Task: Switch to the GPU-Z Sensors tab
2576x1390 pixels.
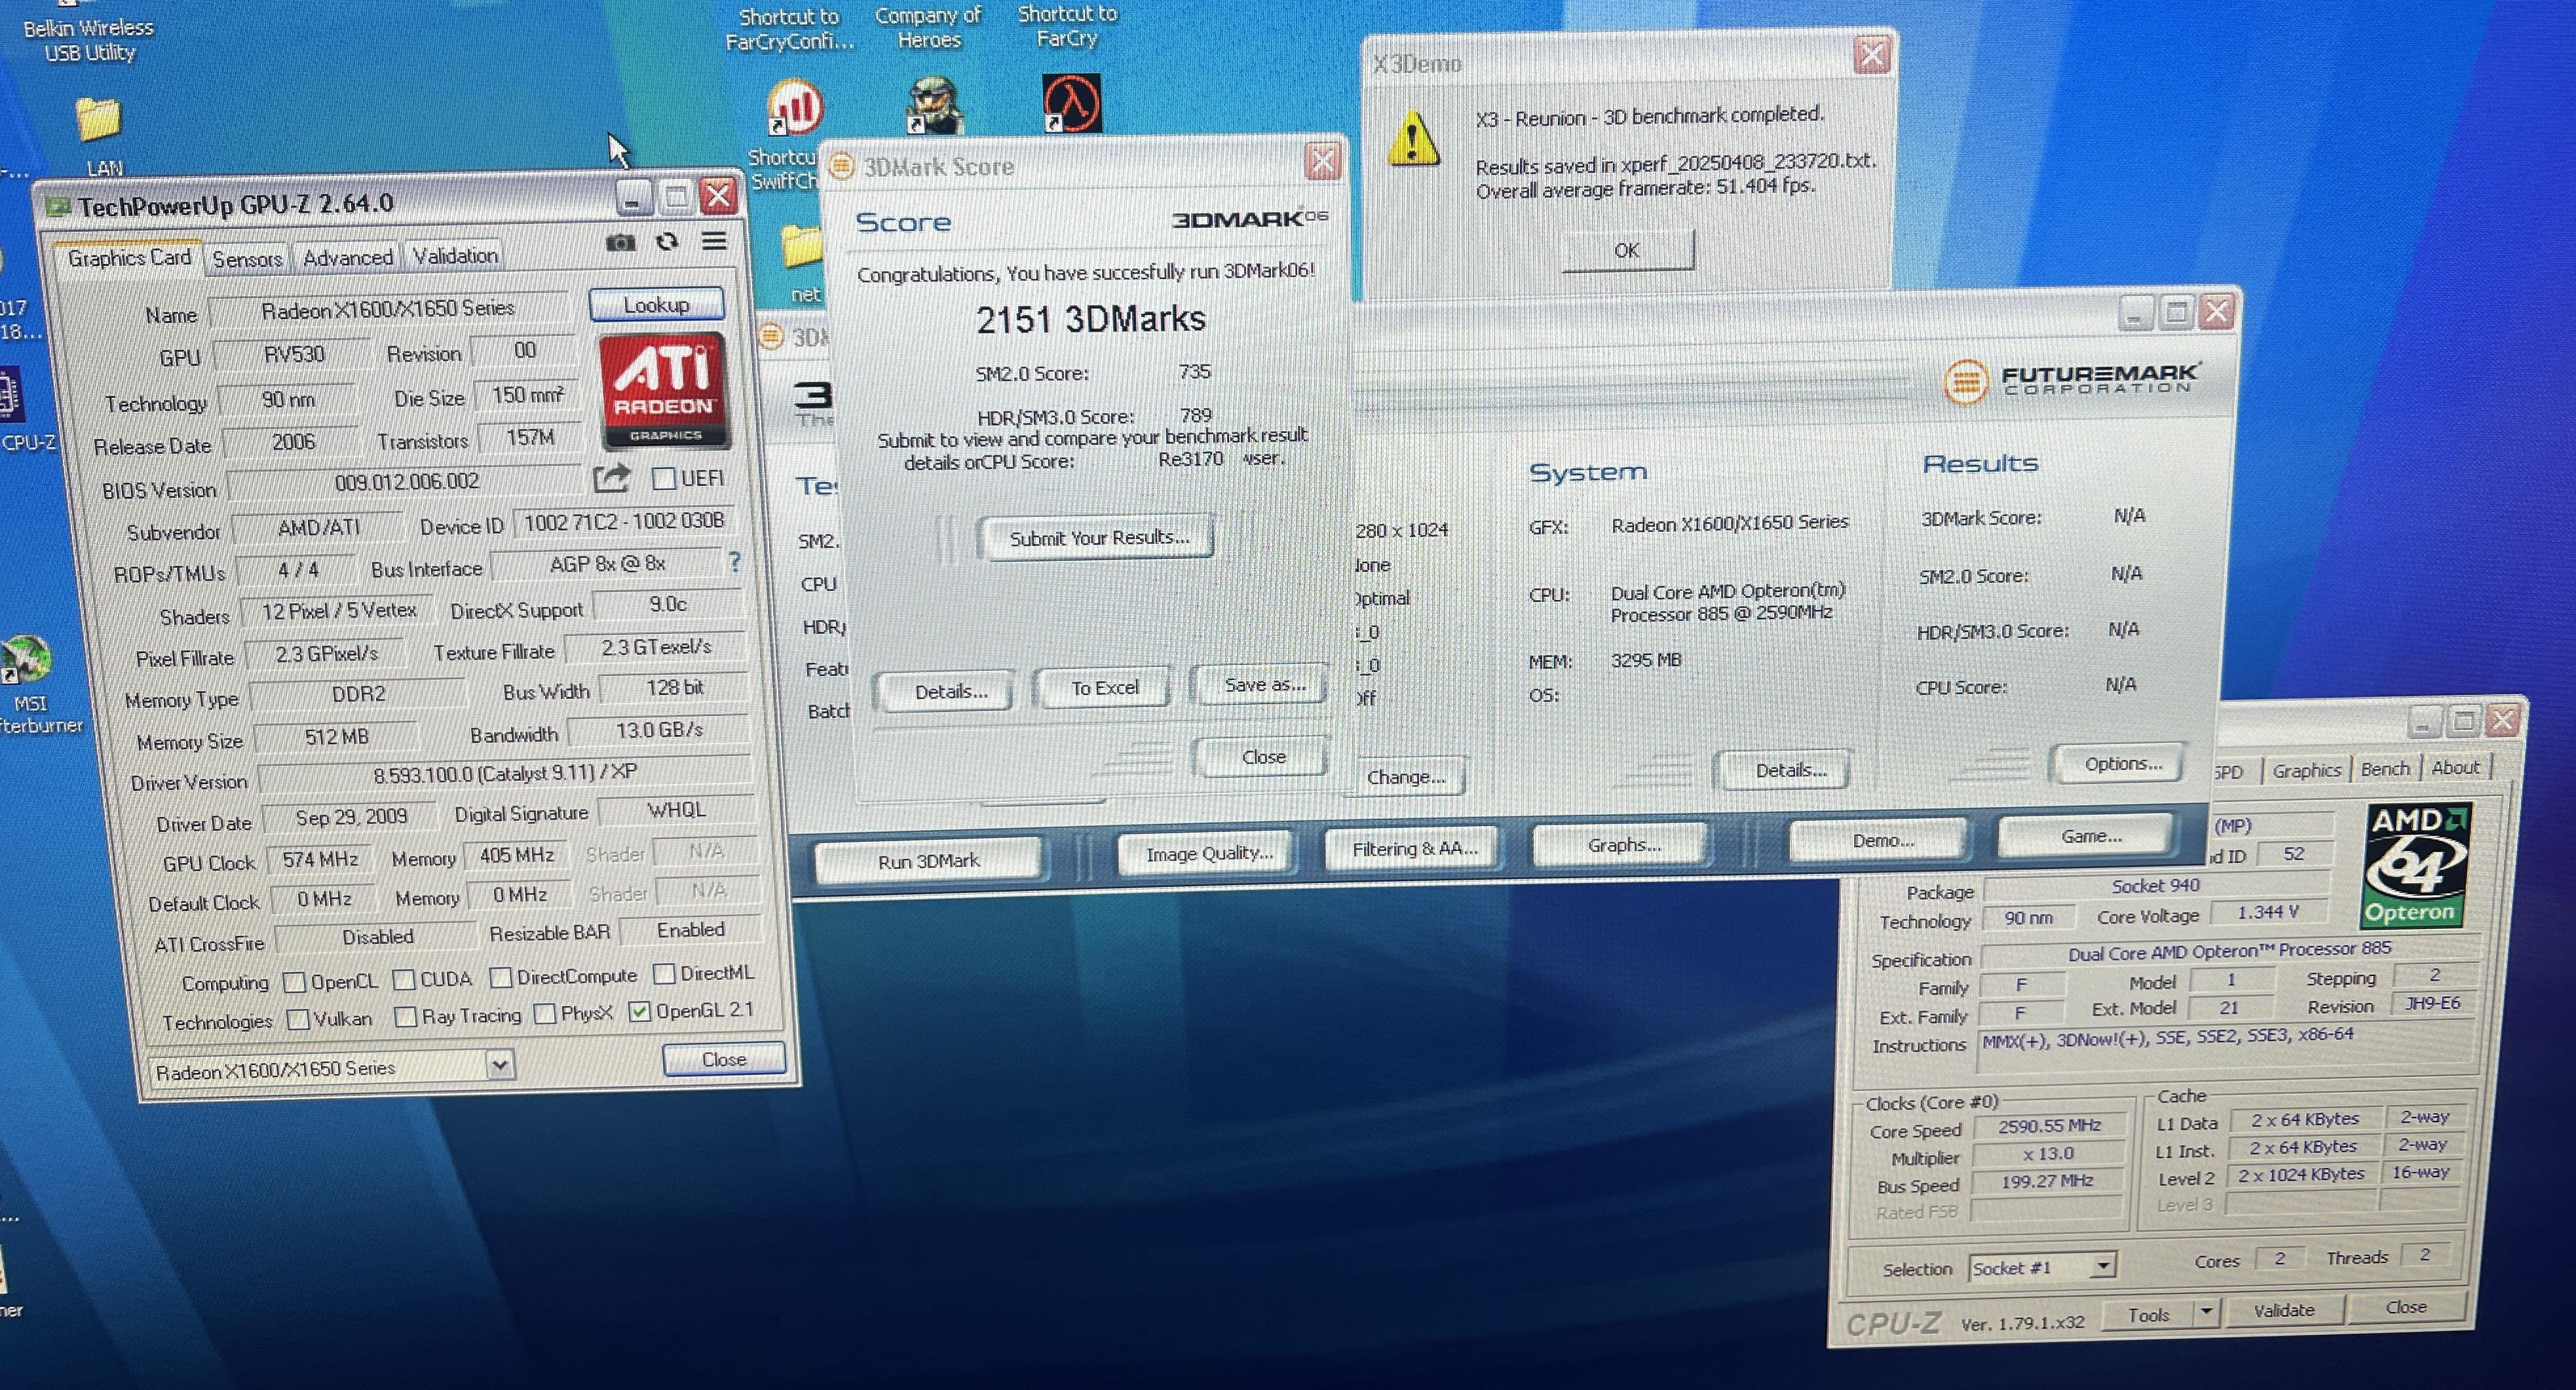Action: [247, 260]
